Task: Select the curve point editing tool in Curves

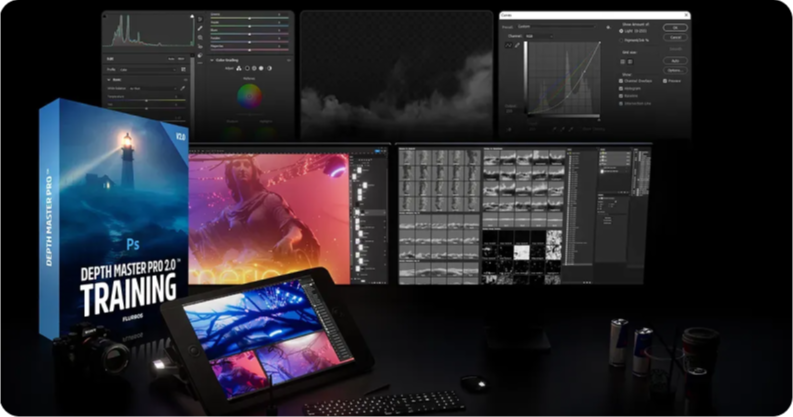Action: tap(508, 45)
